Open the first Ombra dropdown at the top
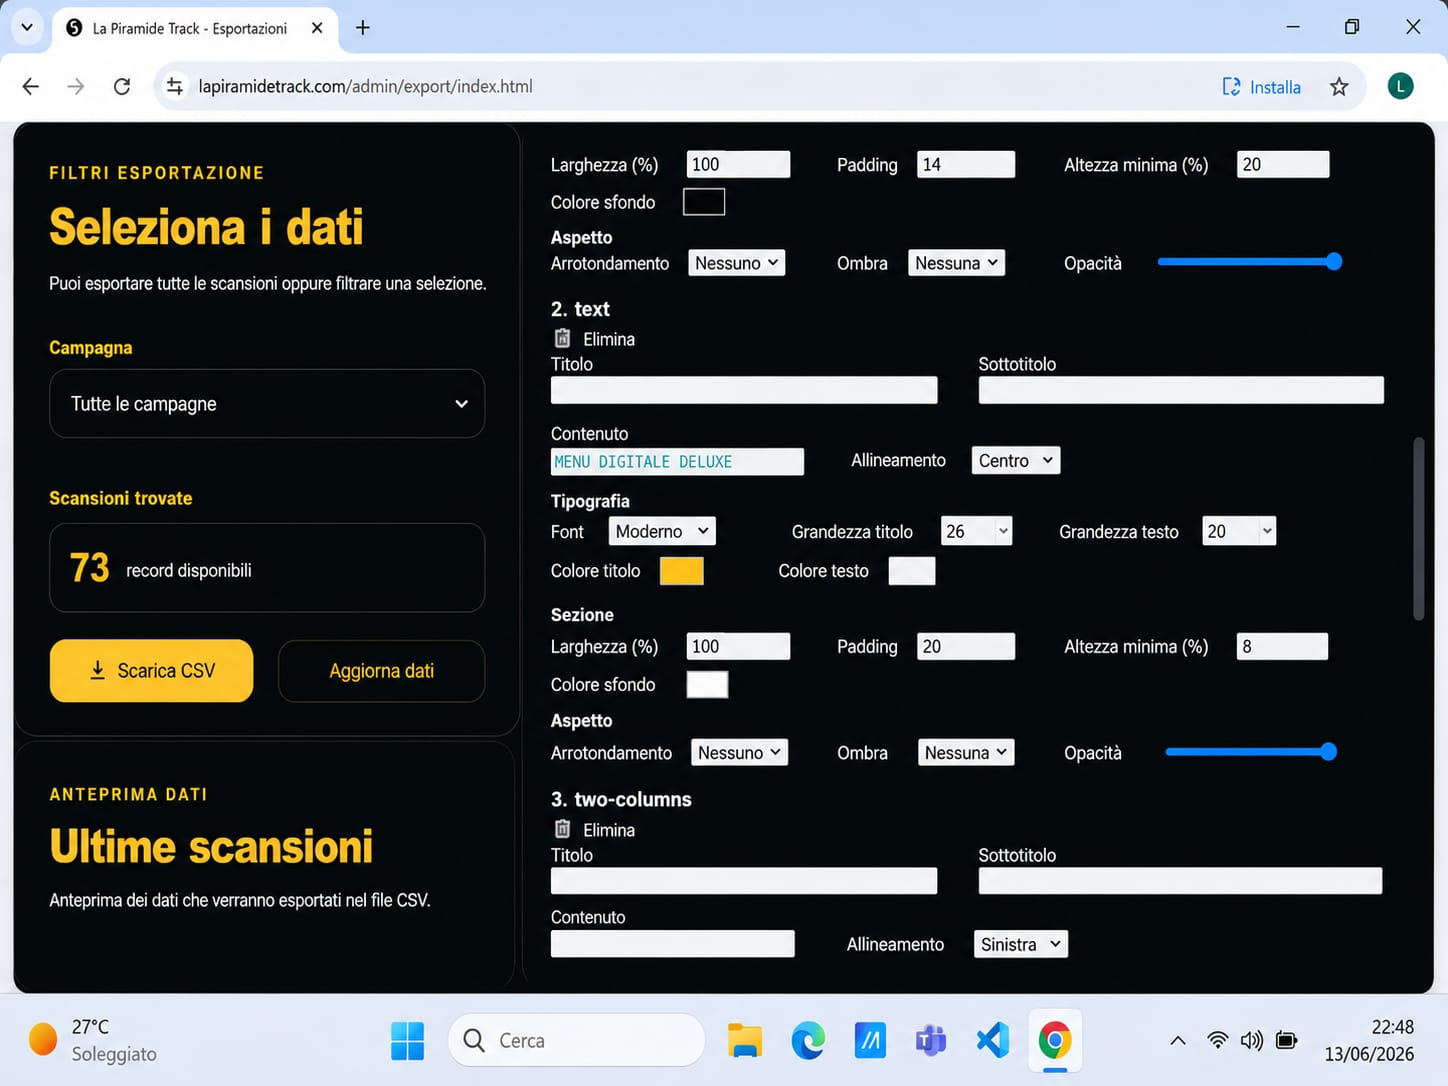This screenshot has height=1086, width=1448. point(956,263)
